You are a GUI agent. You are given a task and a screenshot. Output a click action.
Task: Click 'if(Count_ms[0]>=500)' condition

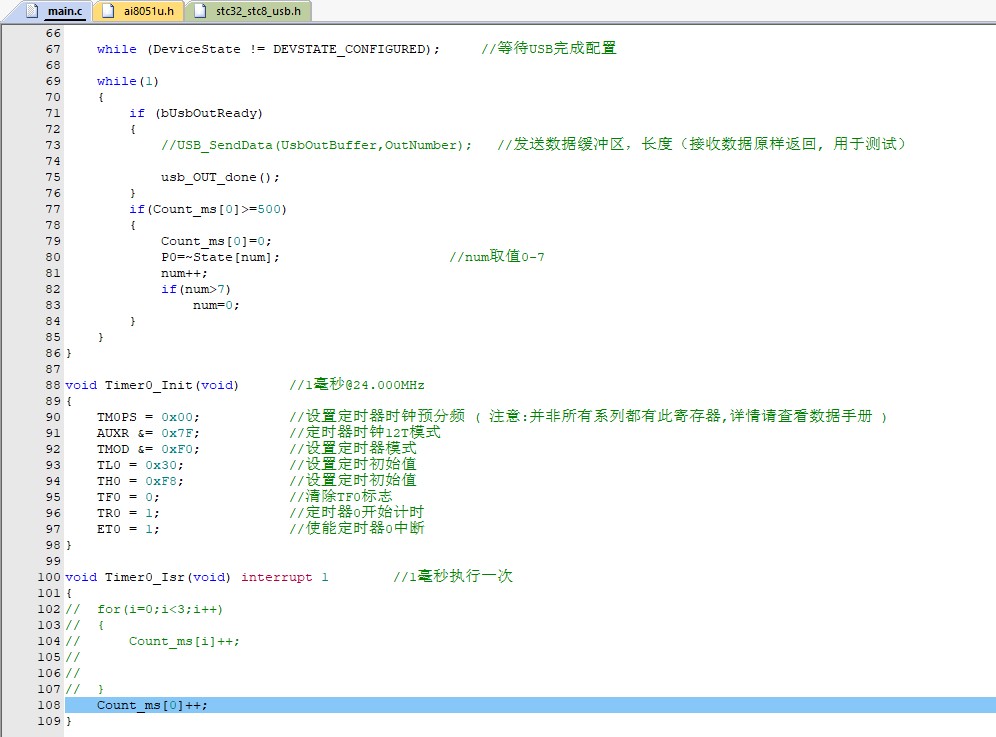(208, 209)
